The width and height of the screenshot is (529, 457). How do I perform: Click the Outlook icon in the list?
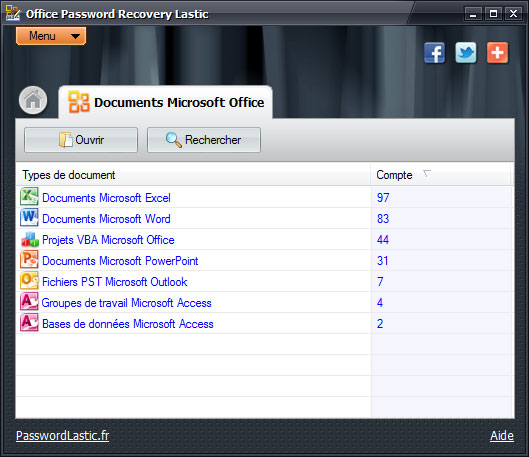point(29,281)
